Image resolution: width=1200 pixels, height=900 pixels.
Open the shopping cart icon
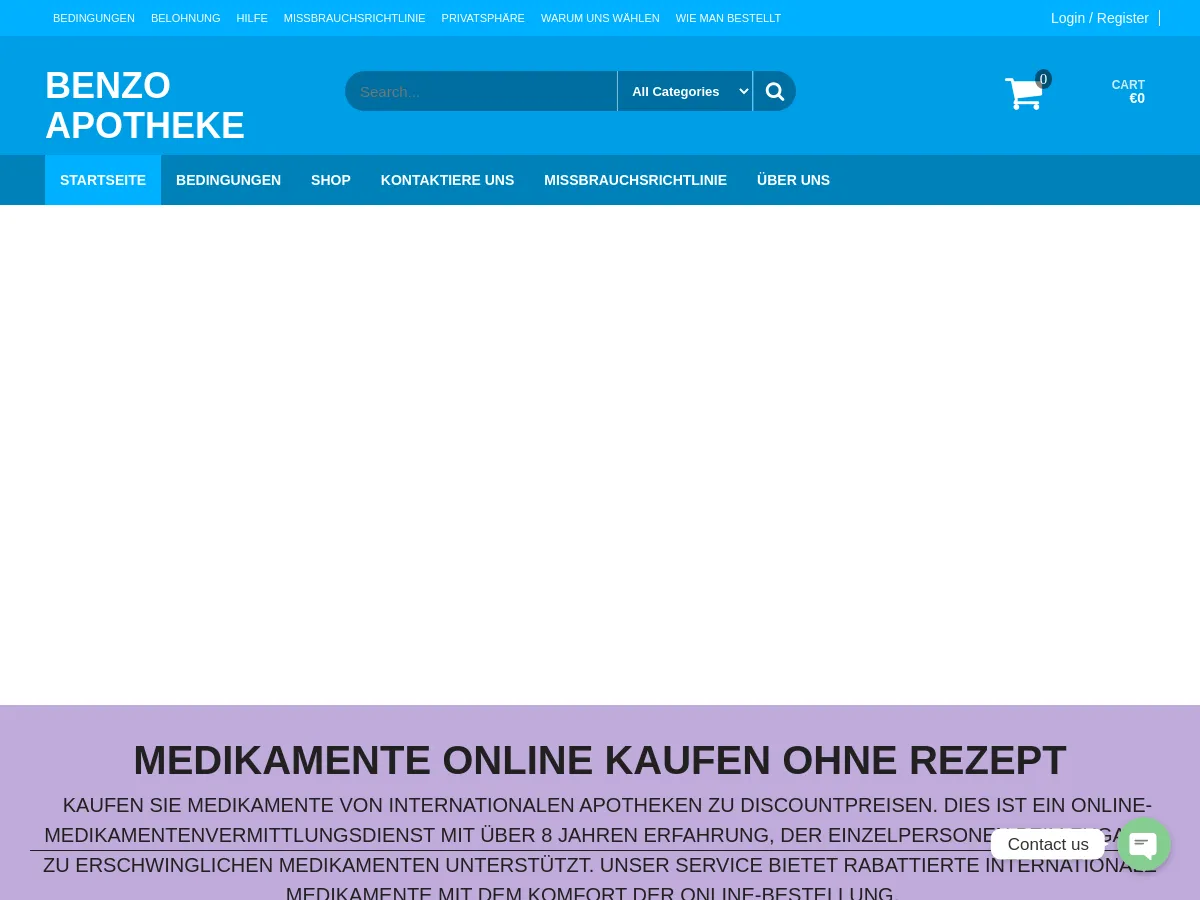point(1023,93)
